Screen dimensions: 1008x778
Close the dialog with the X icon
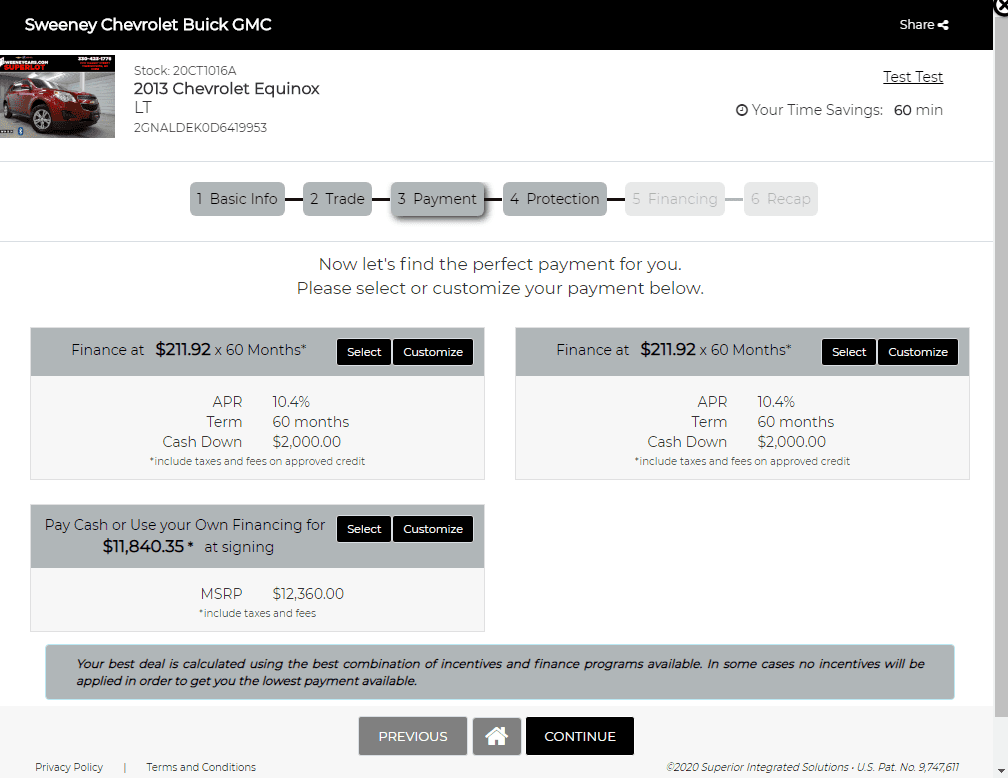coord(1001,7)
